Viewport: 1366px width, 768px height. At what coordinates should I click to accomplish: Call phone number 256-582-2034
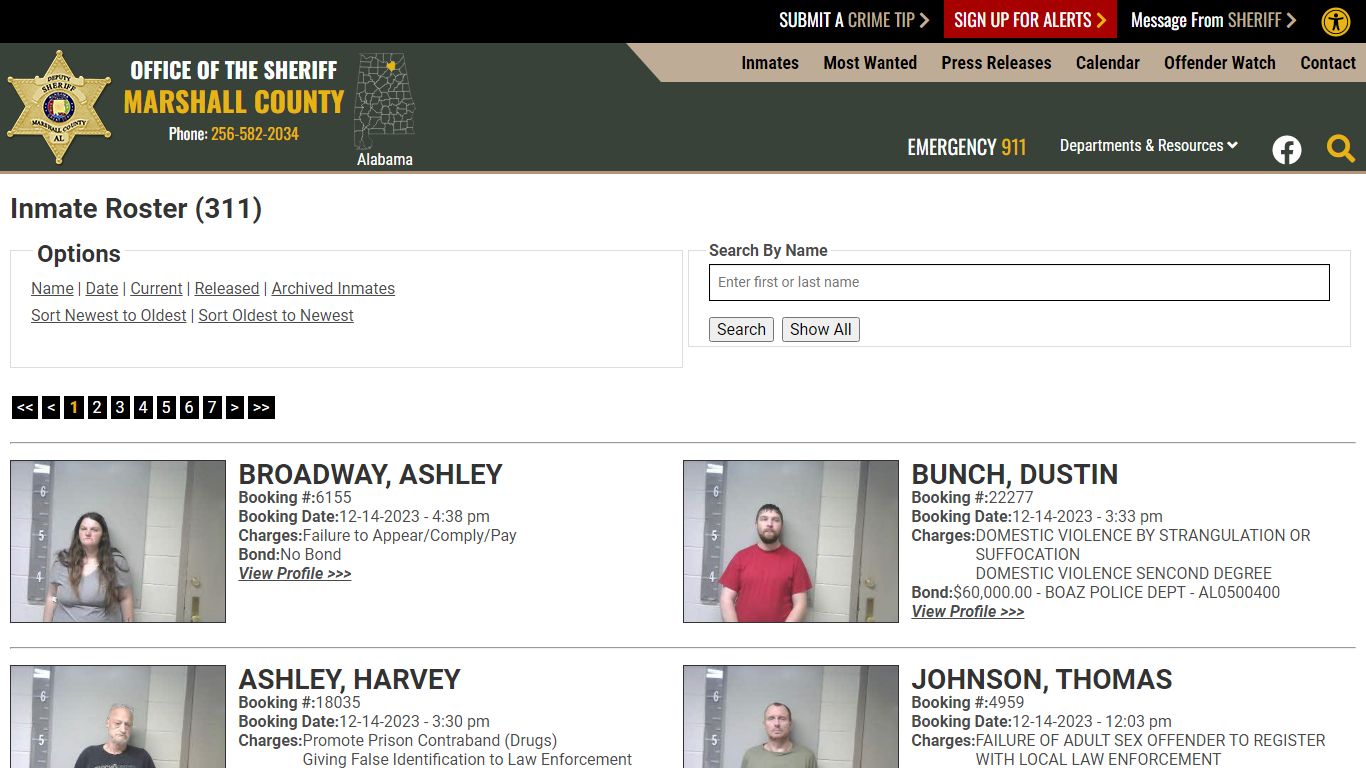coord(255,134)
